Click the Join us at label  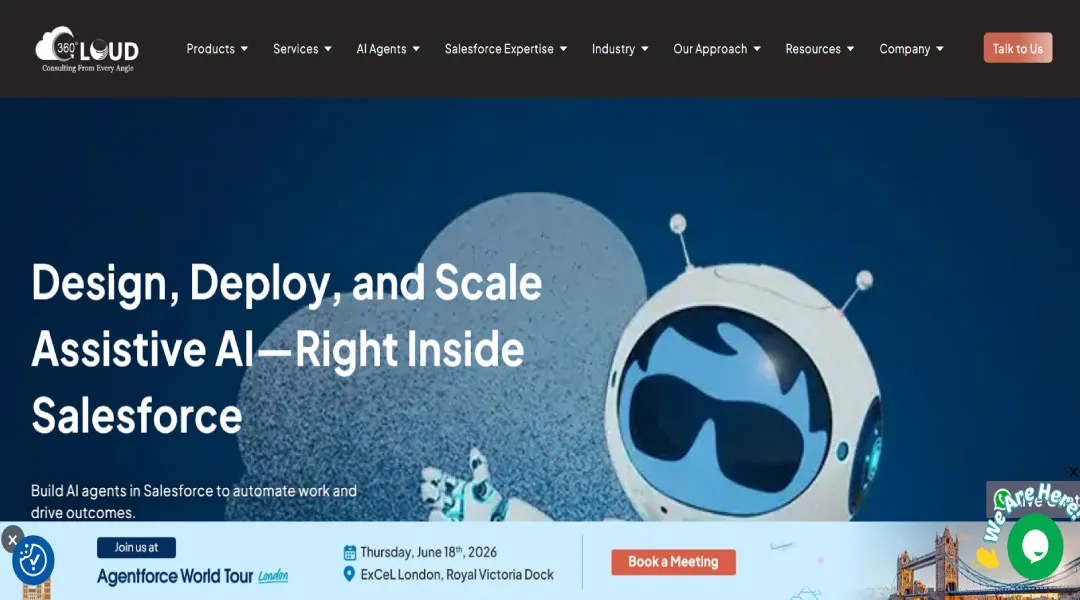point(136,548)
